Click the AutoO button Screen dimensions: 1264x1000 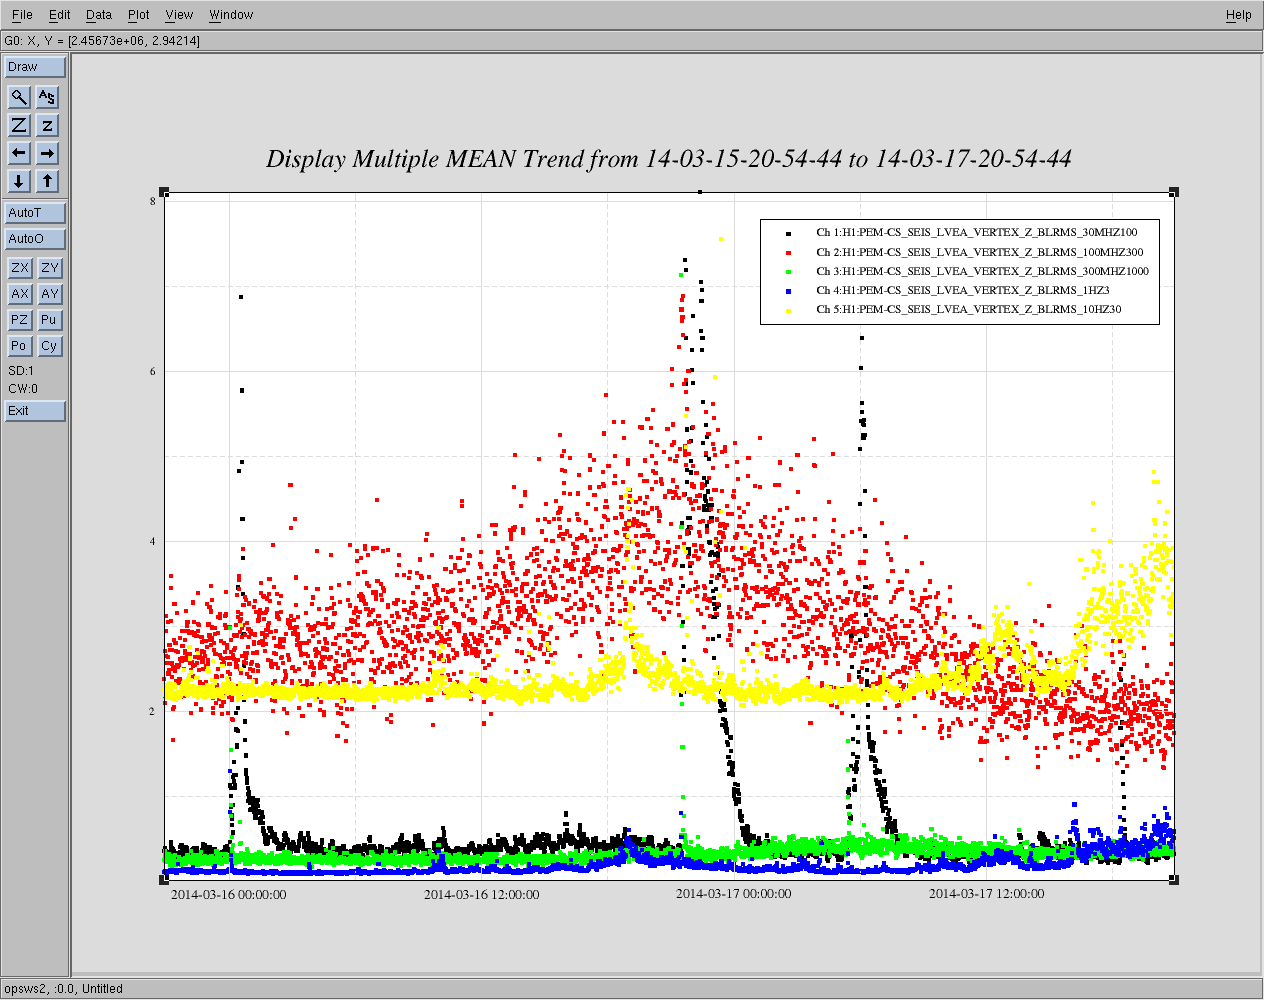tap(35, 239)
